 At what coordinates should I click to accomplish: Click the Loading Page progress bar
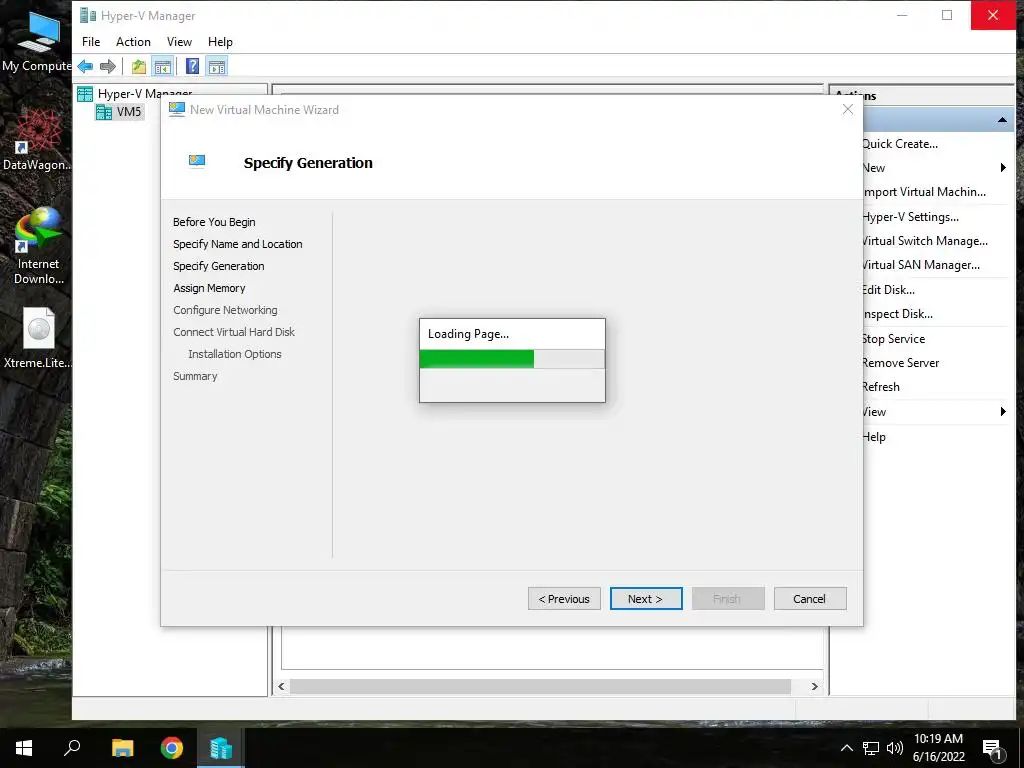click(x=512, y=359)
